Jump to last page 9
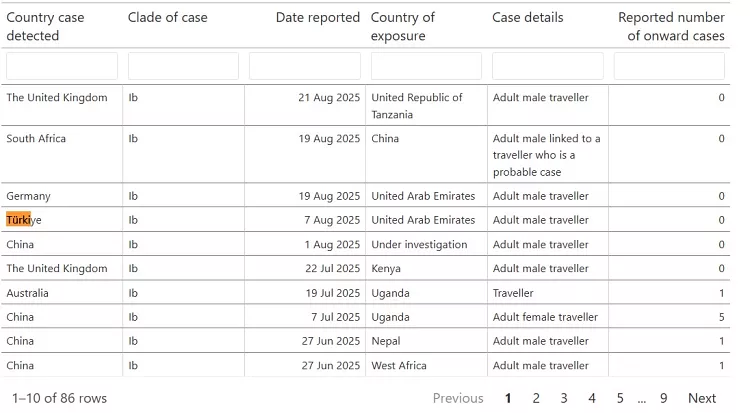The width and height of the screenshot is (750, 413). pos(664,398)
